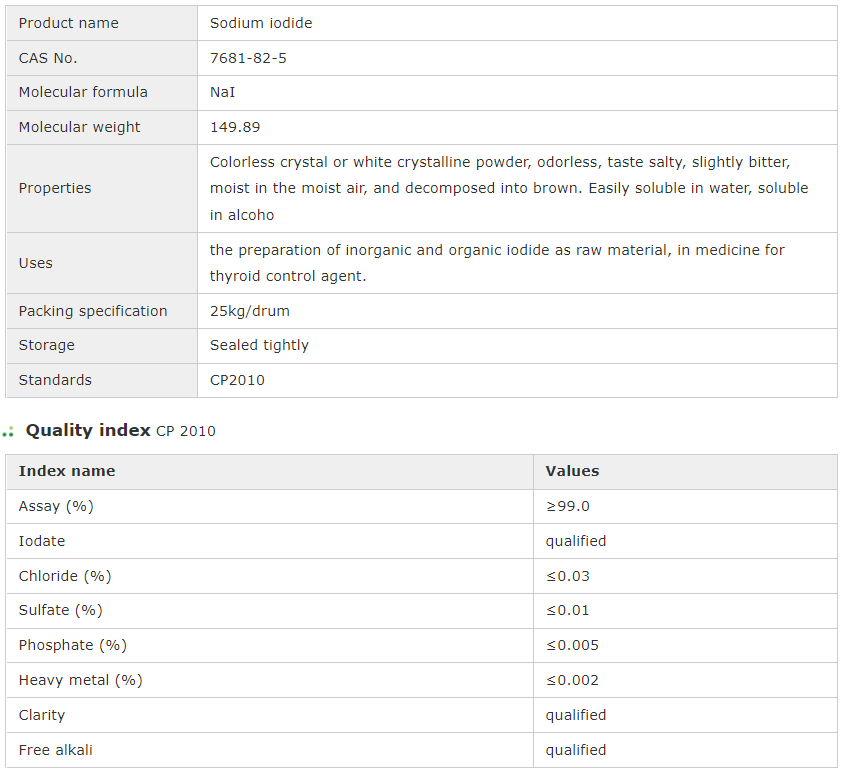
Task: Click the Sulfate (%) row label
Action: [61, 610]
